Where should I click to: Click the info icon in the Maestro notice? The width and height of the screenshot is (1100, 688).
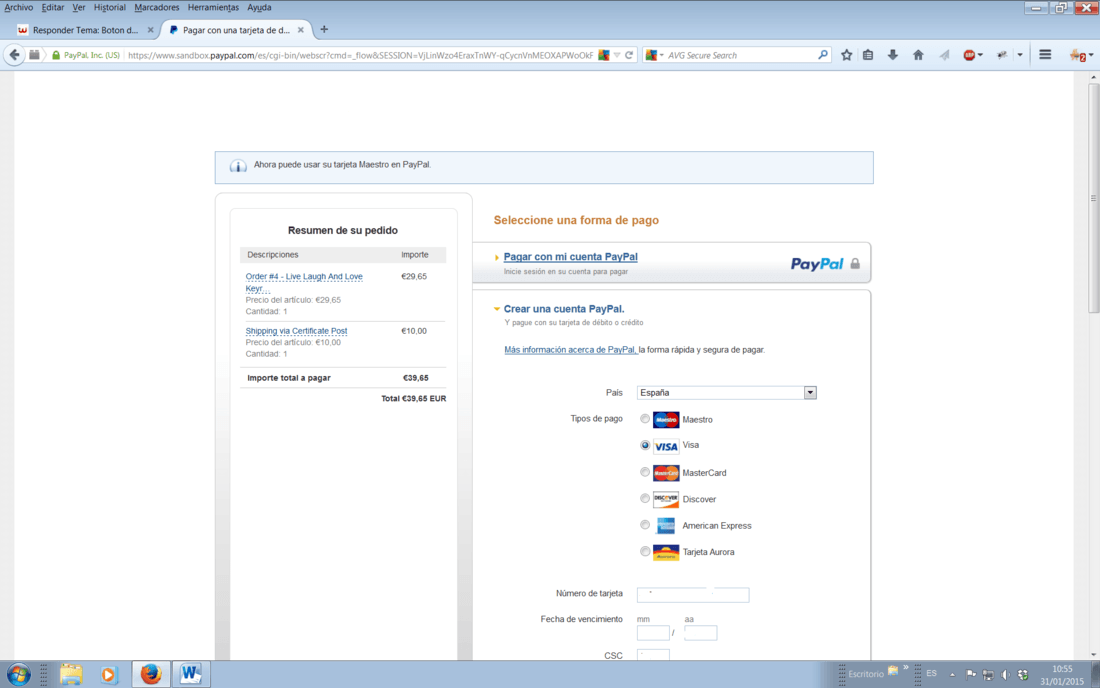pos(238,166)
